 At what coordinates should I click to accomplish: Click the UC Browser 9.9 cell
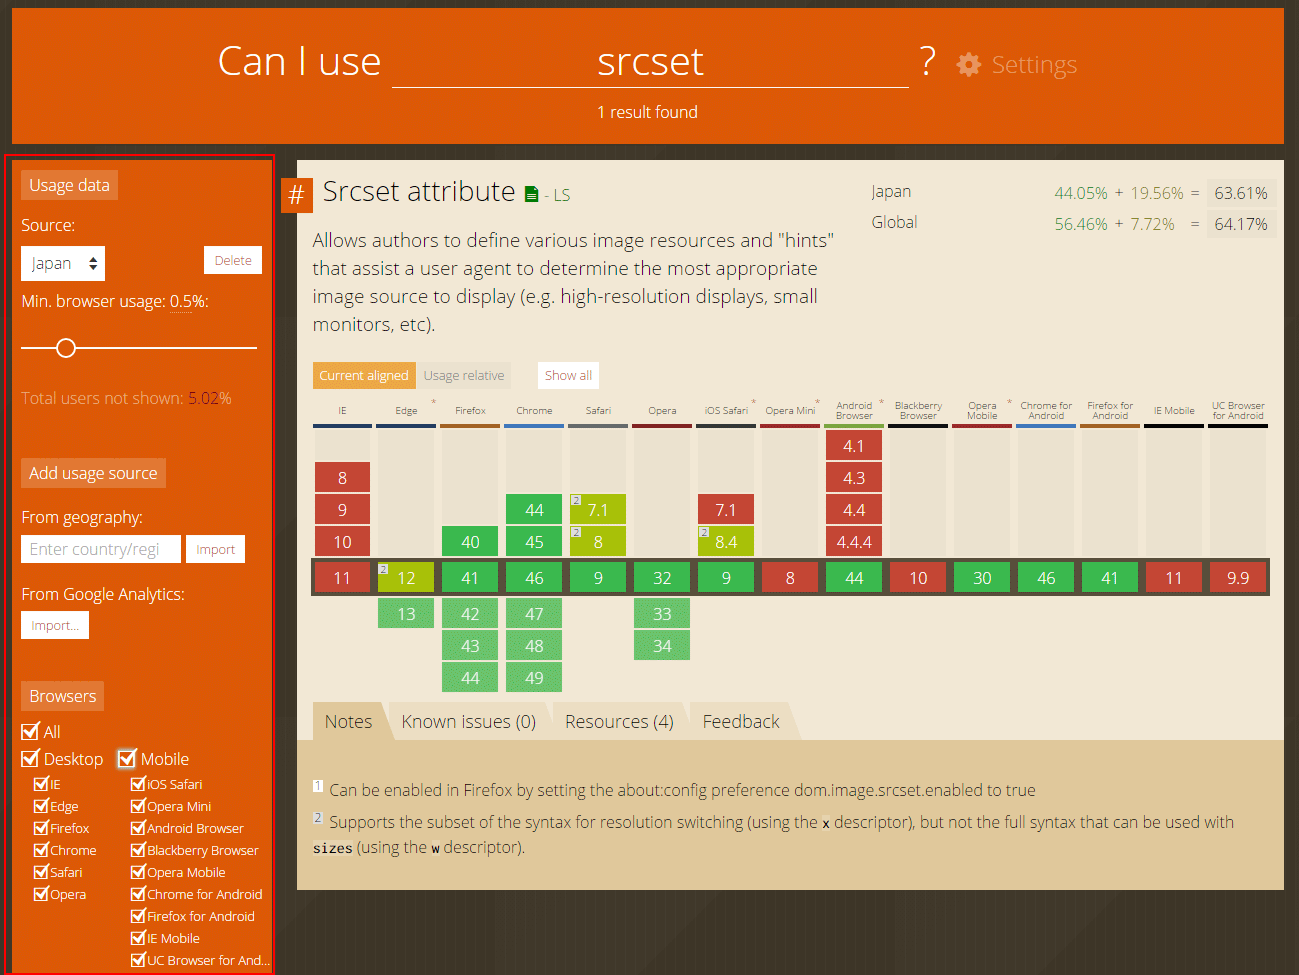tap(1238, 577)
